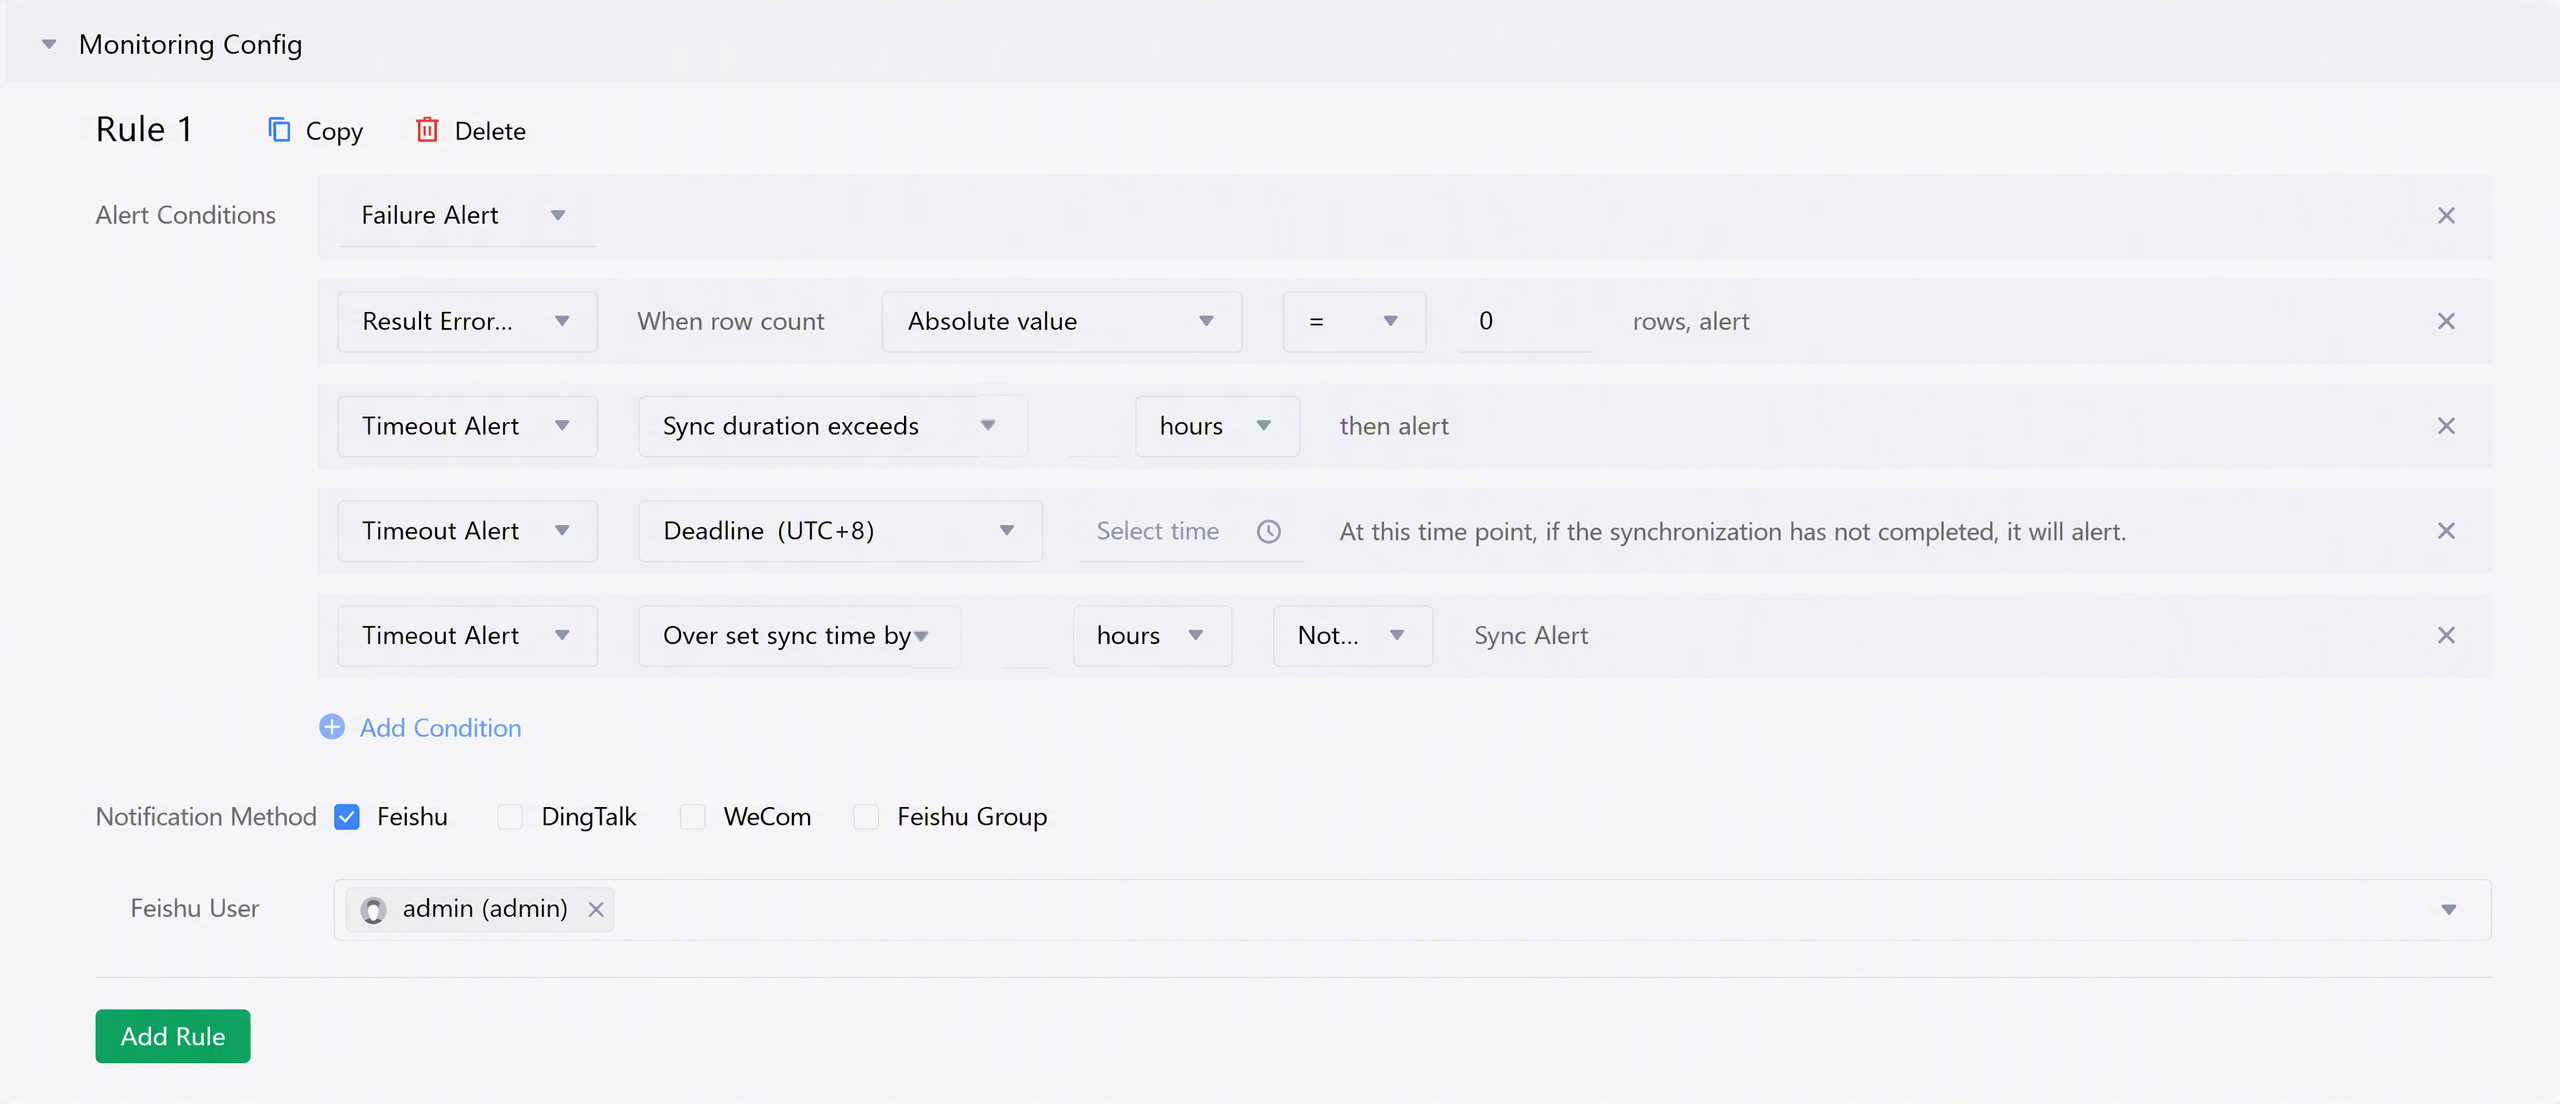Open the Not... dropdown

pos(1352,636)
